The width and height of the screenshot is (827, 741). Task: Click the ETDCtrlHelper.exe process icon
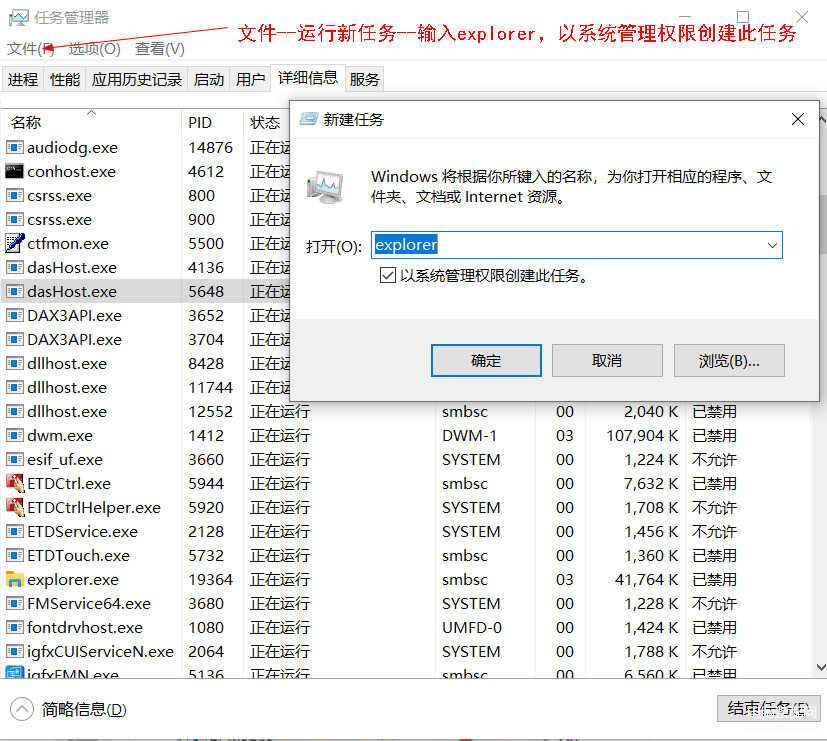click(x=14, y=507)
